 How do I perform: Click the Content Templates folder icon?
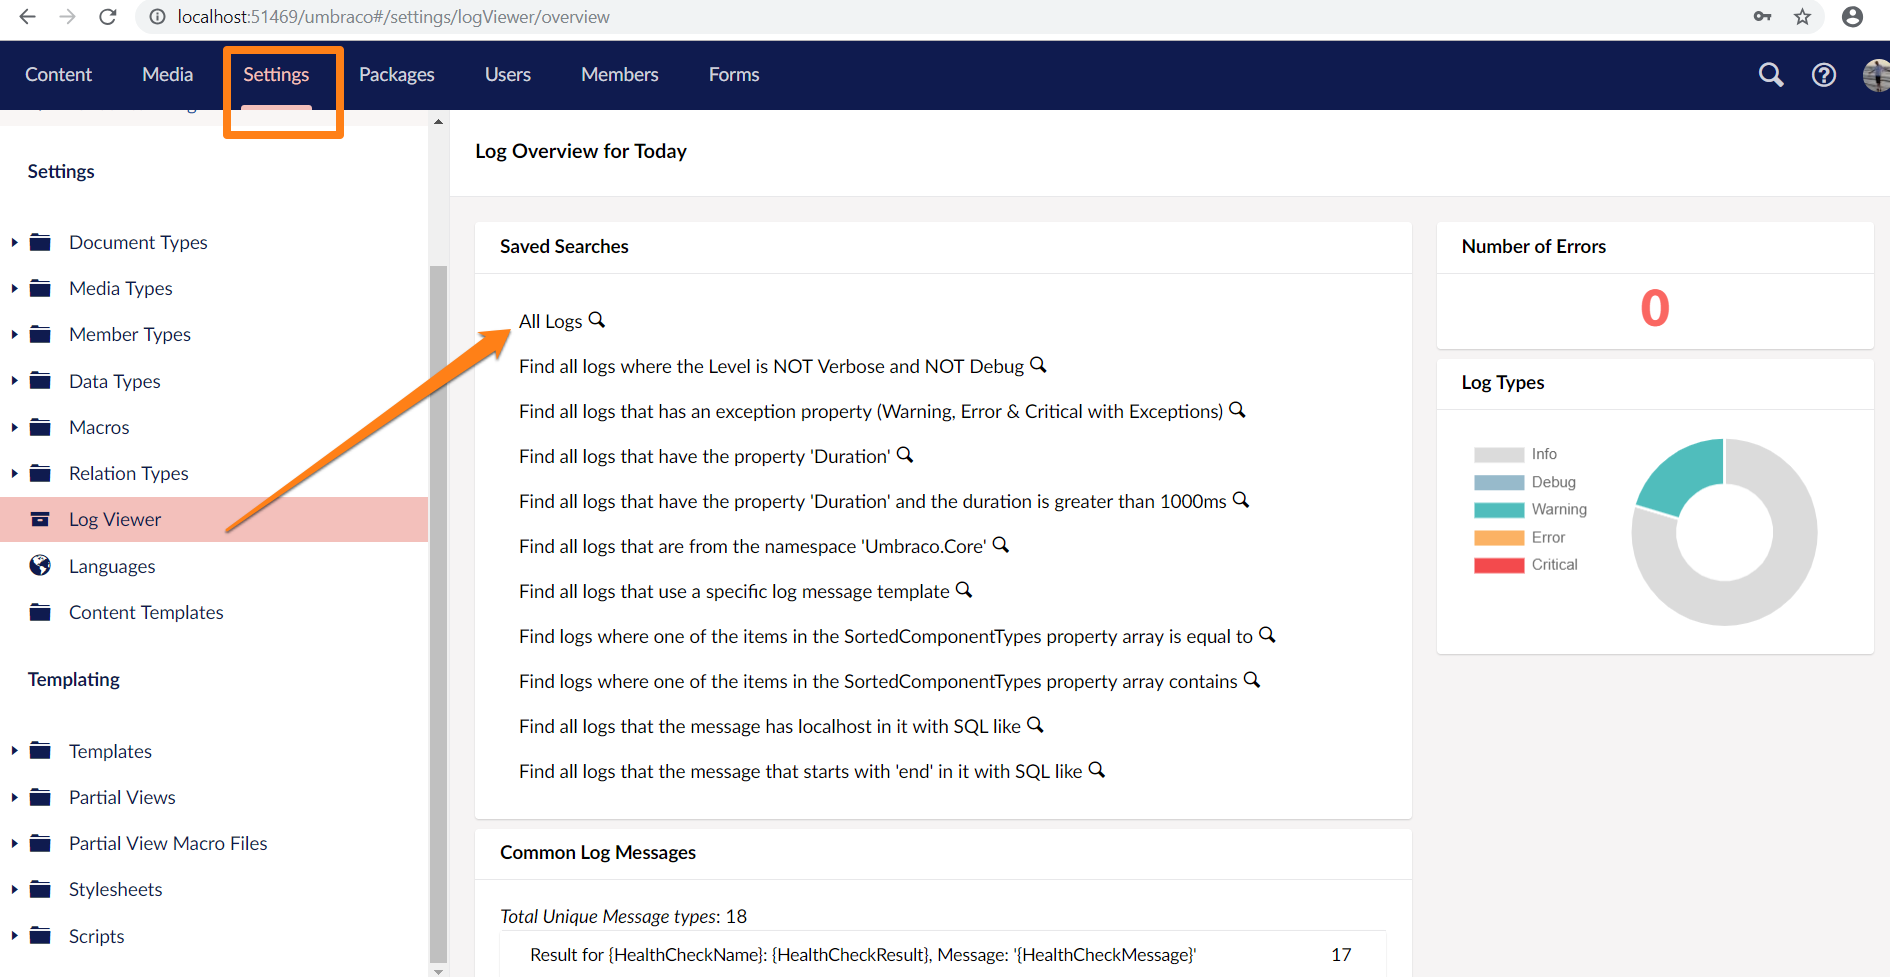(x=40, y=612)
